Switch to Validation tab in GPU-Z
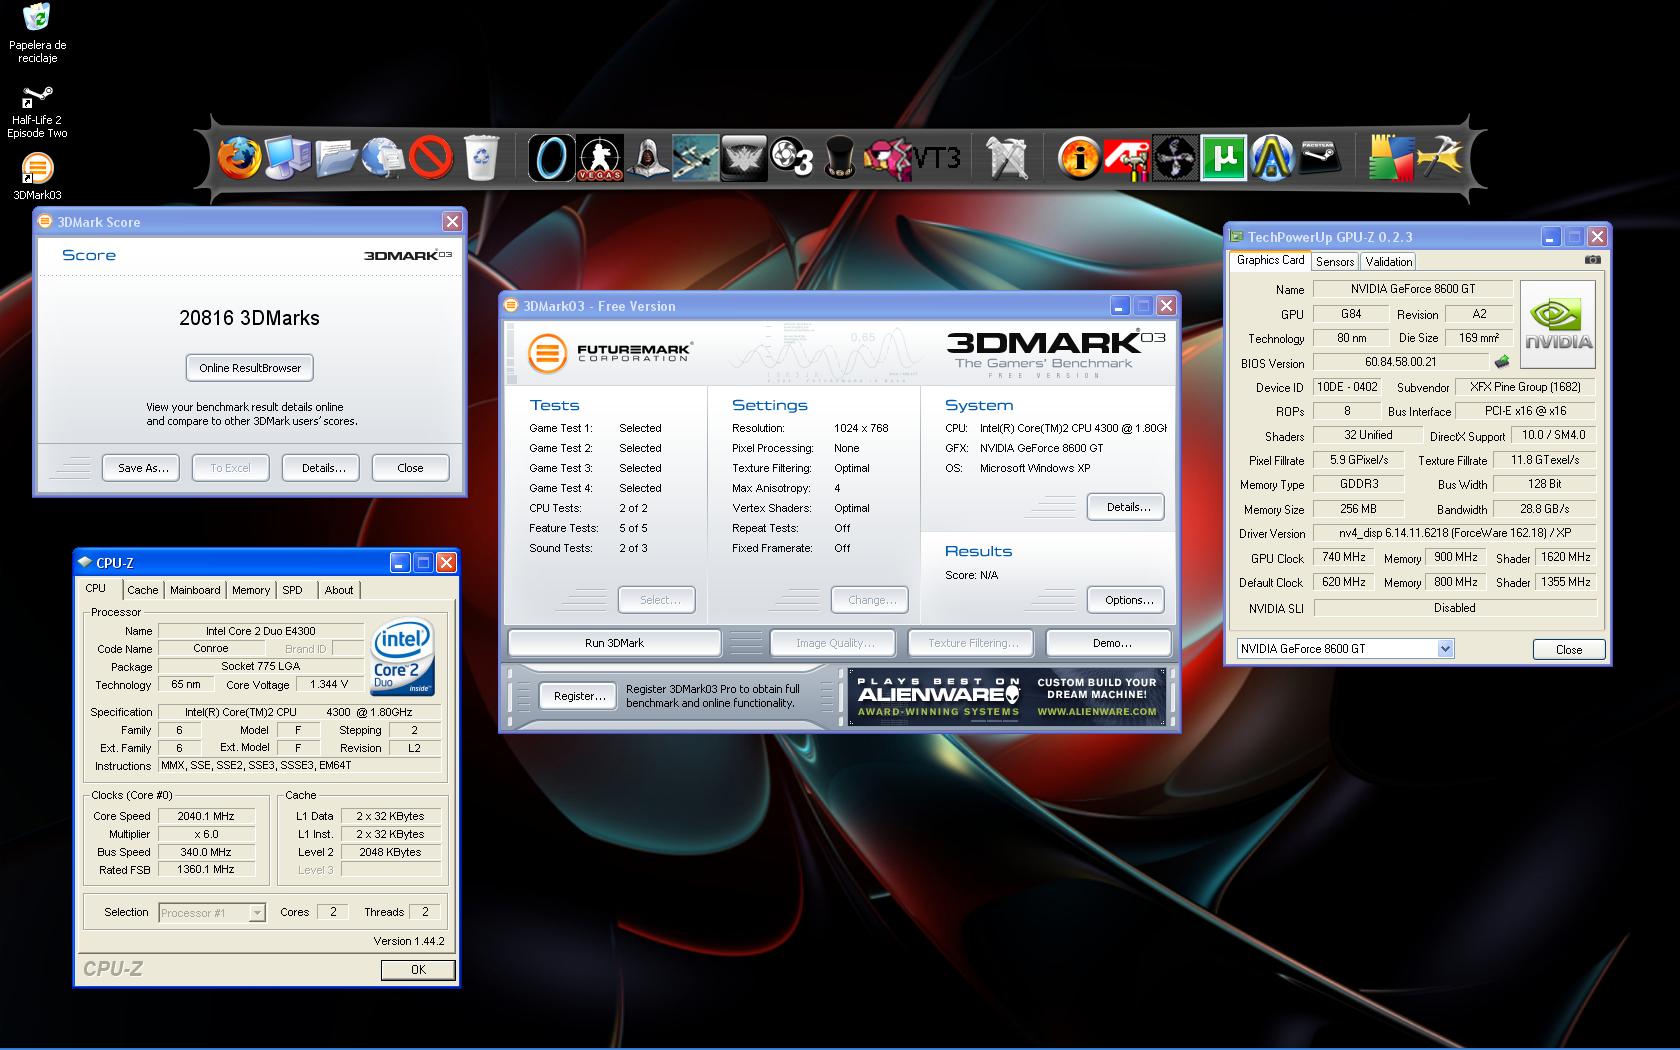The width and height of the screenshot is (1680, 1050). click(x=1389, y=261)
